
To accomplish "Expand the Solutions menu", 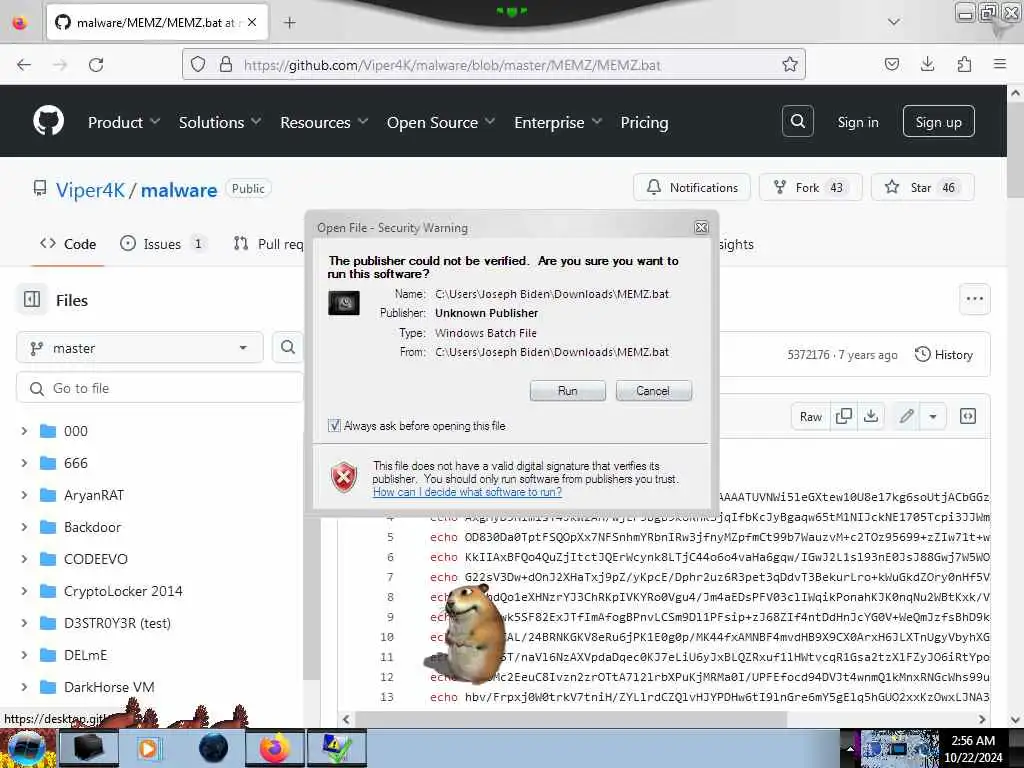I will 219,122.
